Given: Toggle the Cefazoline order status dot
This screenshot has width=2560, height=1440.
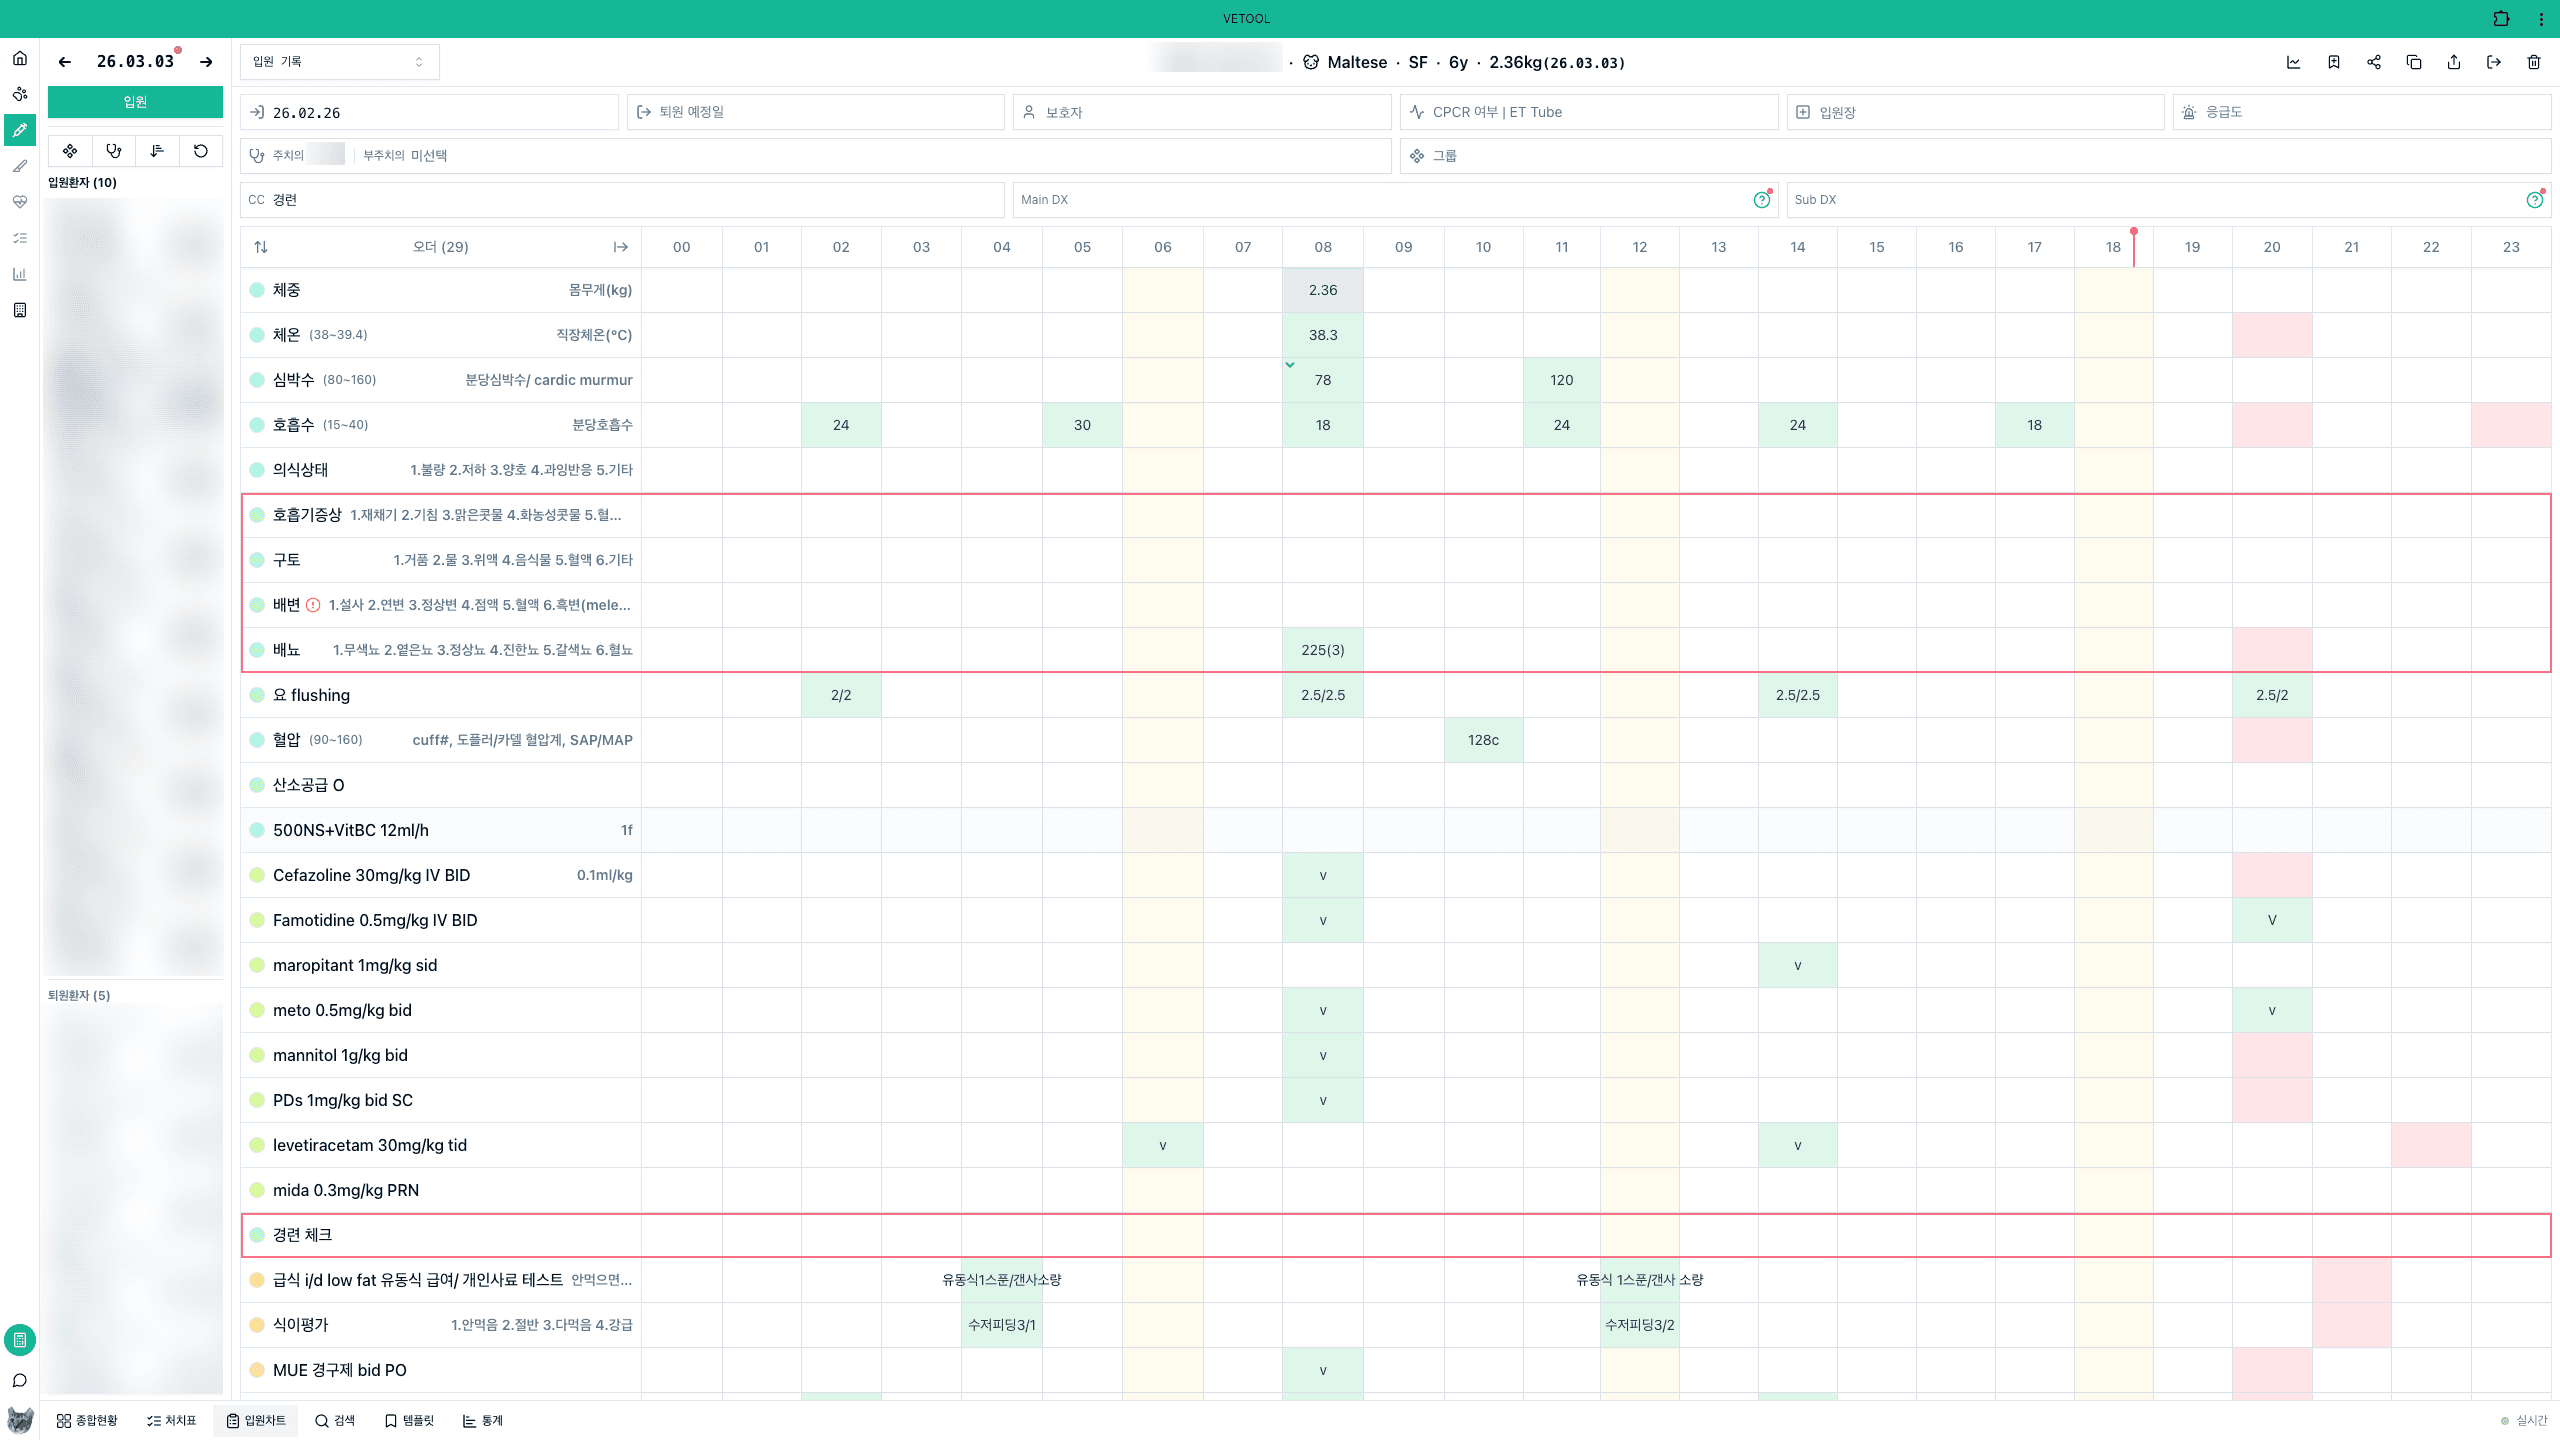Looking at the screenshot, I should (257, 875).
